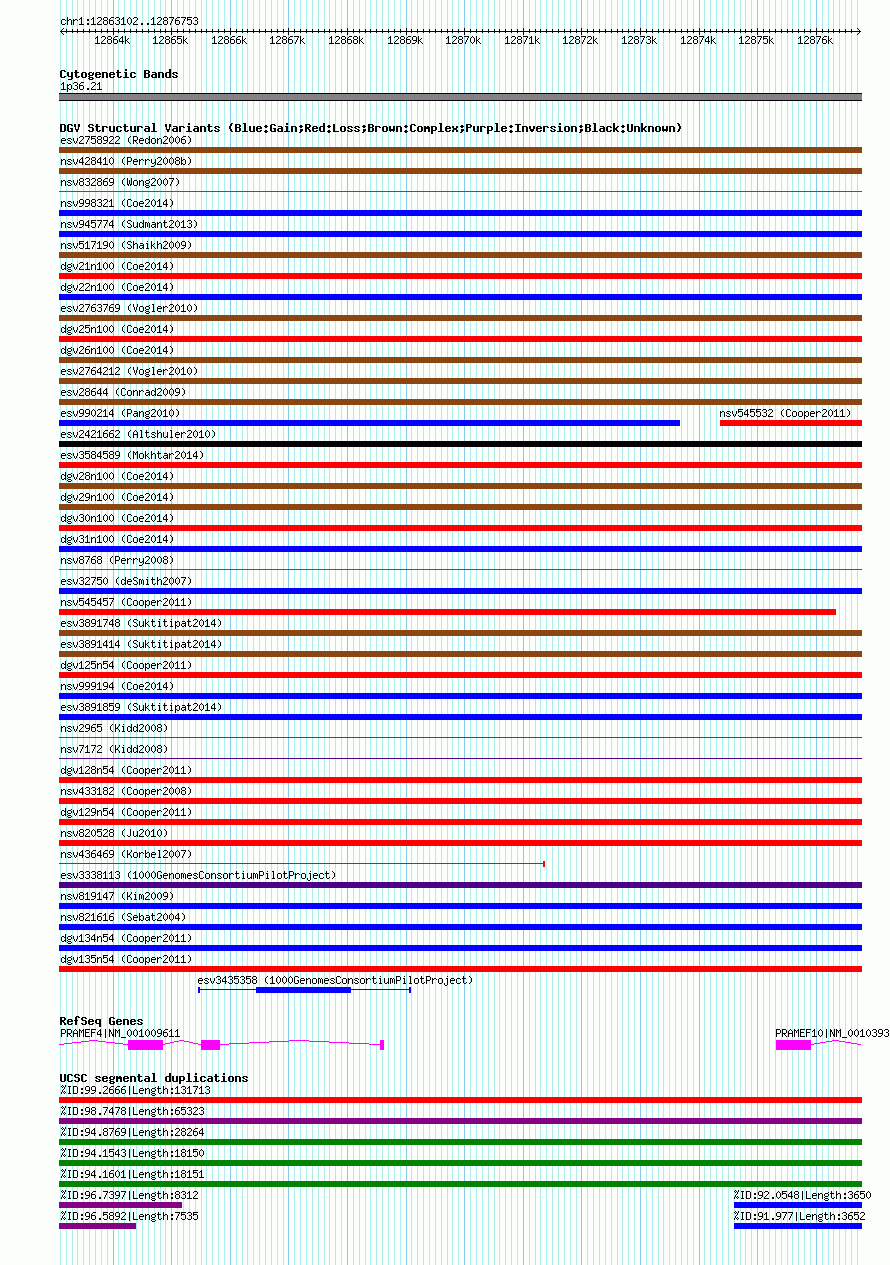Select the nsv436469 (Korbel2007) label
Image resolution: width=890 pixels, height=1265 pixels.
tap(126, 854)
